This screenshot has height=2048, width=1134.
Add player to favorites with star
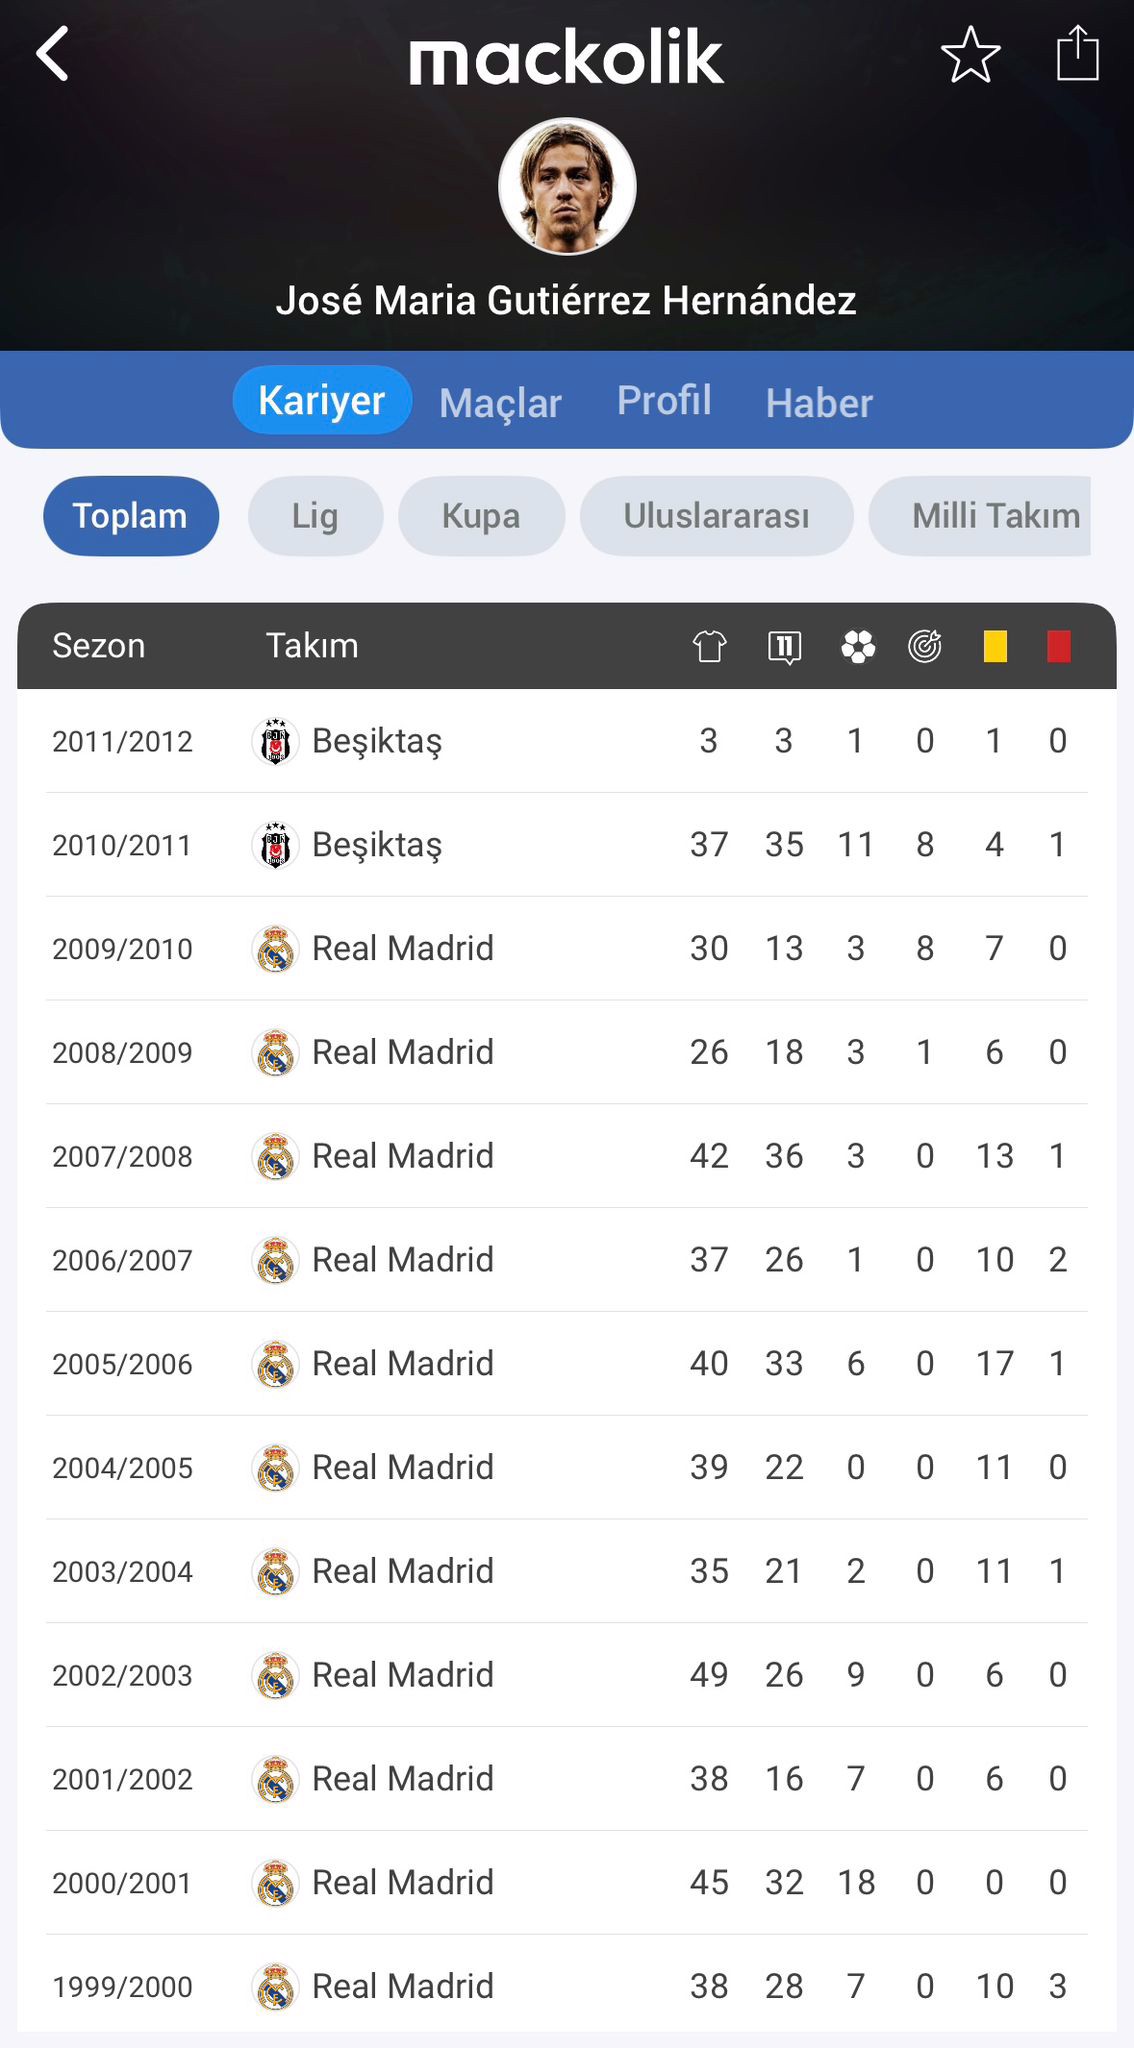point(970,55)
